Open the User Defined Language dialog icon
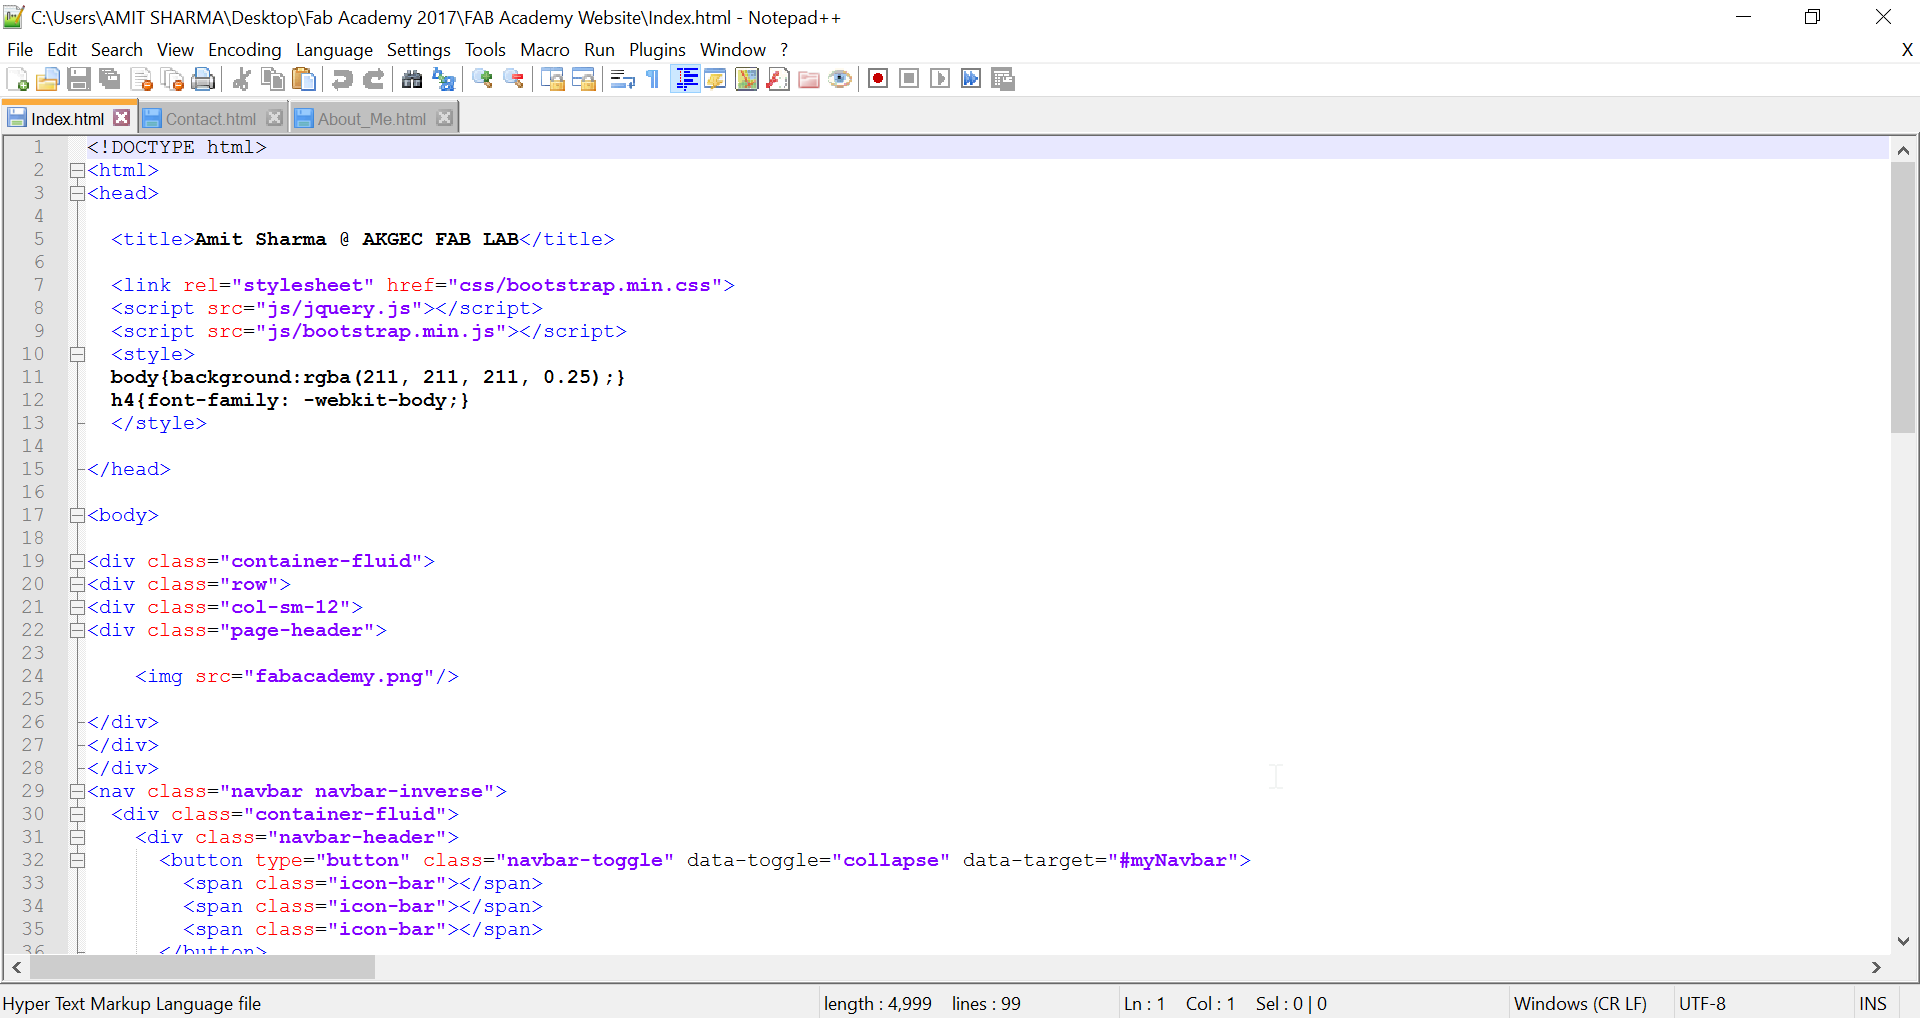Viewport: 1920px width, 1018px height. (x=715, y=79)
